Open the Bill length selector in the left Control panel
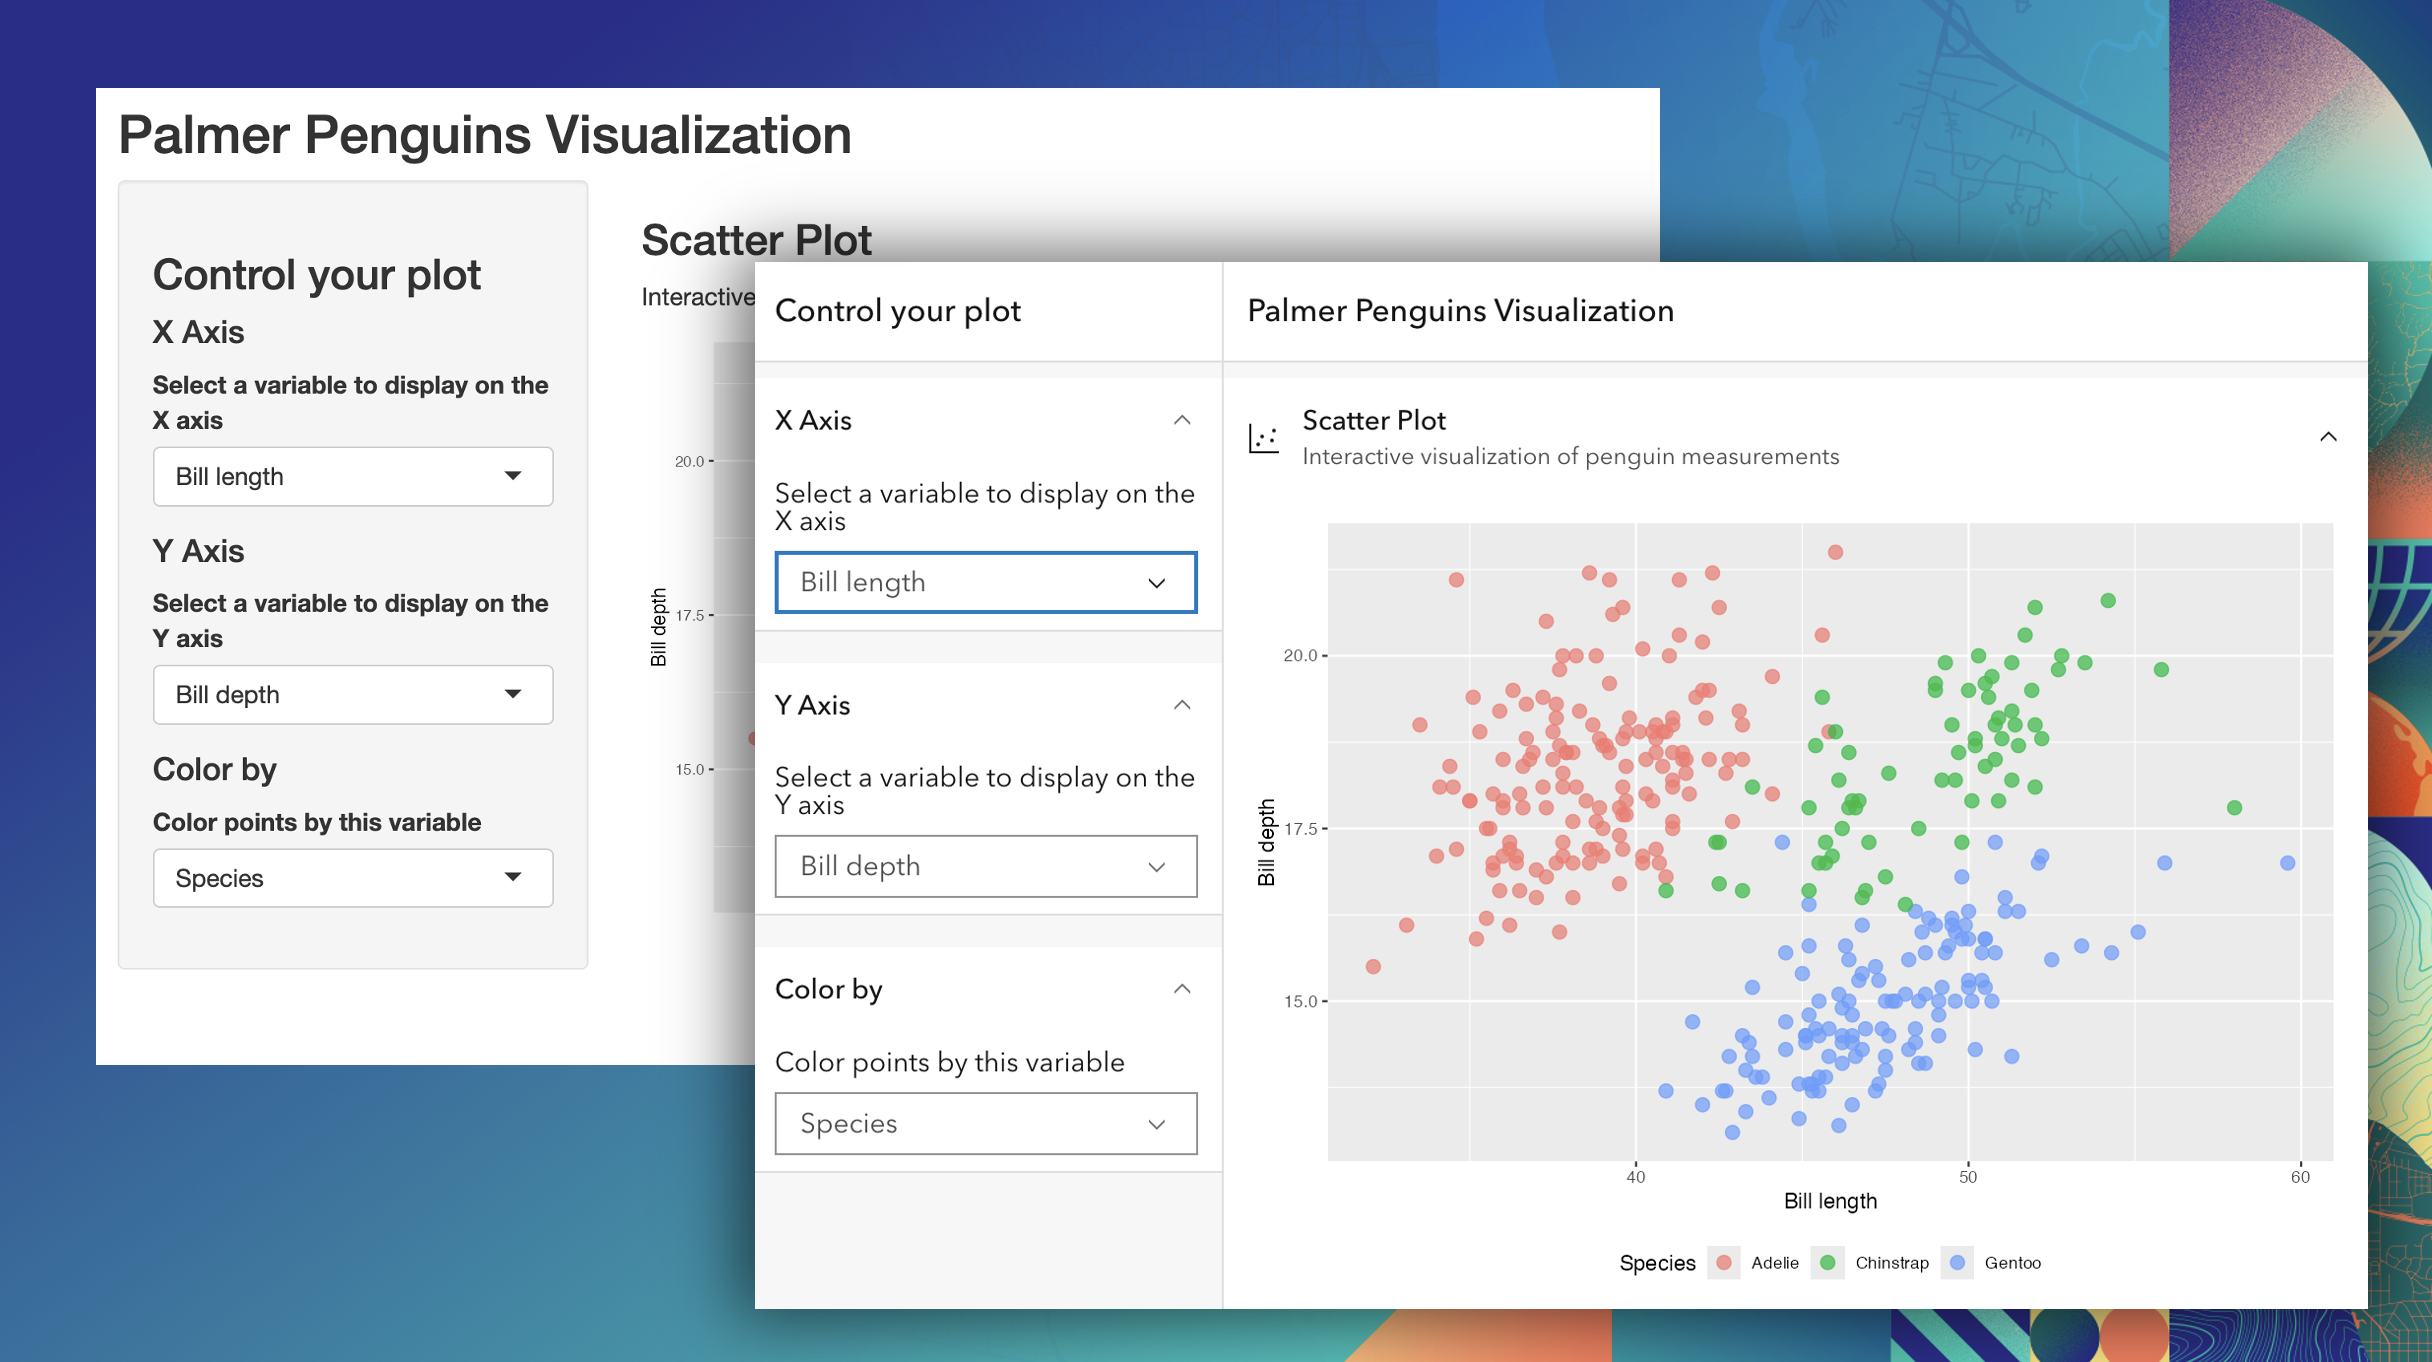The width and height of the screenshot is (2432, 1362). click(x=352, y=477)
